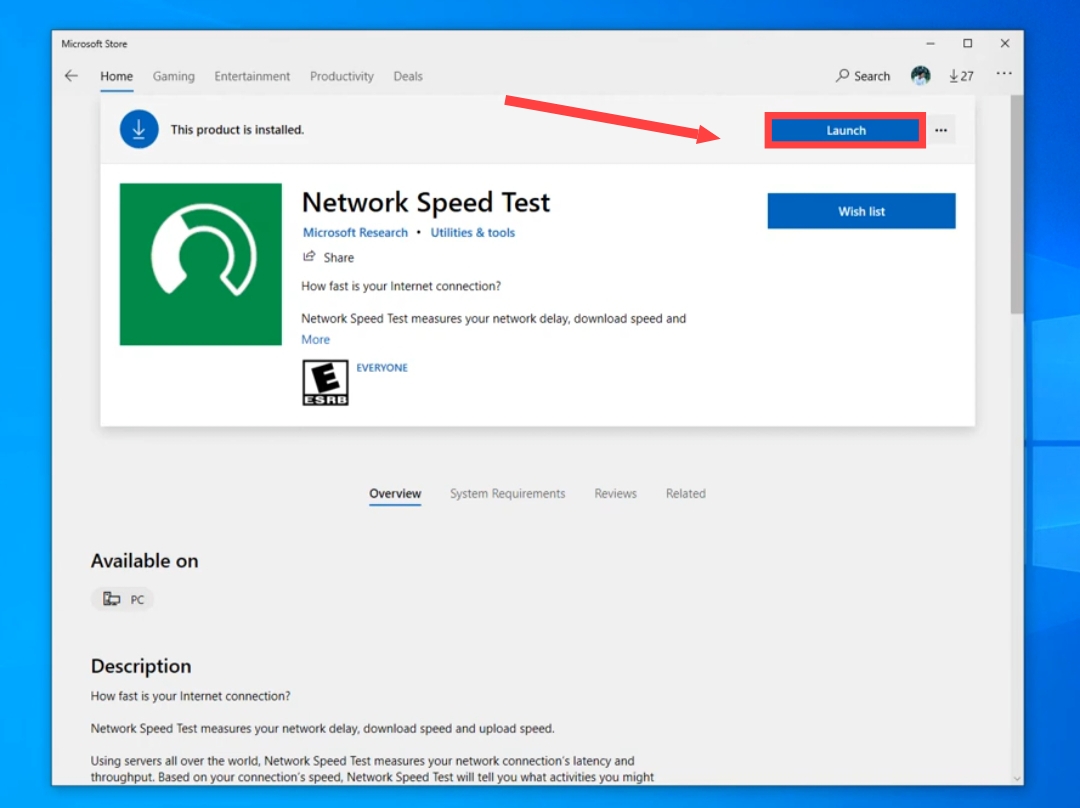Click the 'Available on' heading
Viewport: 1080px width, 808px height.
click(145, 561)
